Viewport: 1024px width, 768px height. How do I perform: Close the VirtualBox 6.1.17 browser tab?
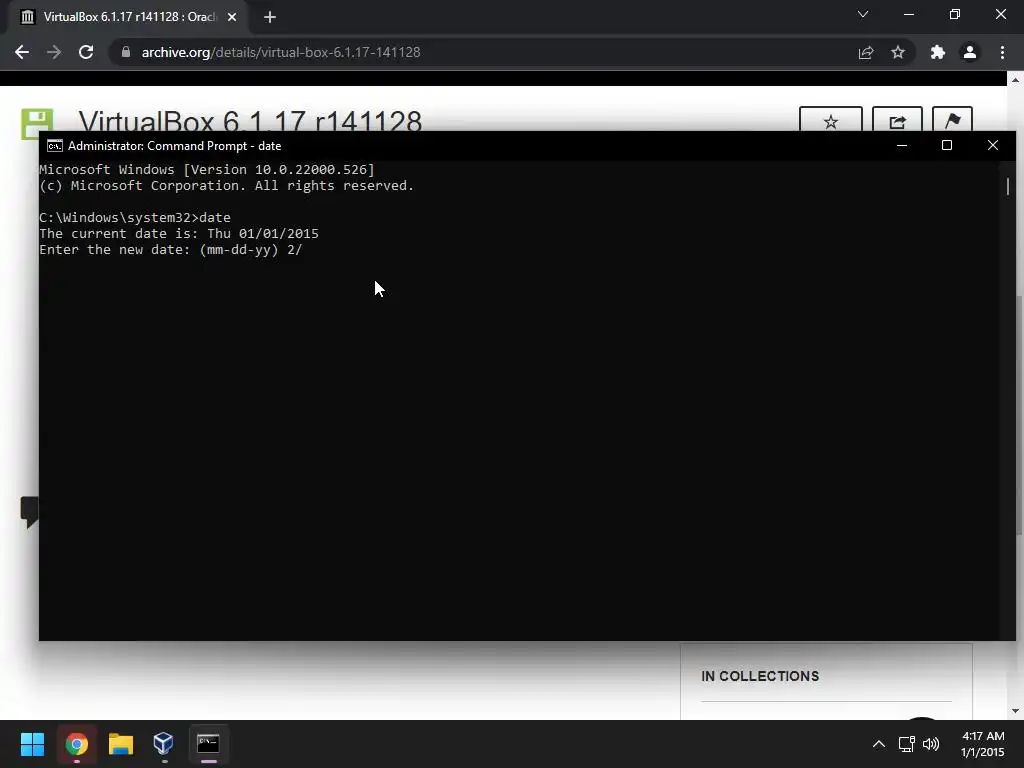click(x=232, y=17)
